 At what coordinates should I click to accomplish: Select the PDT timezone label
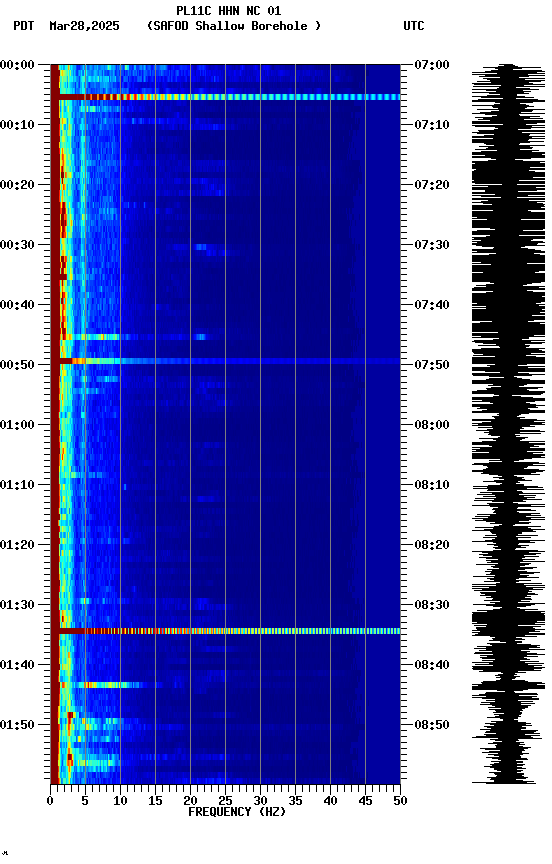pyautogui.click(x=24, y=26)
